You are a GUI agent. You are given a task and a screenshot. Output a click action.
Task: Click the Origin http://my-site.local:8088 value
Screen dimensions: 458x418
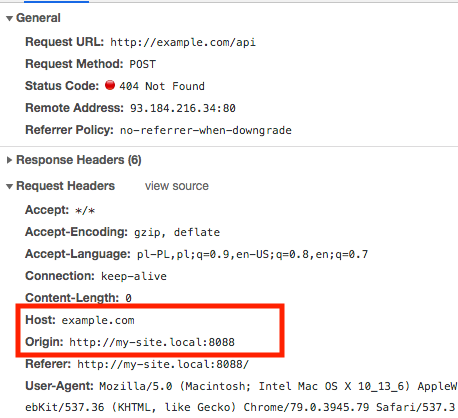(152, 342)
